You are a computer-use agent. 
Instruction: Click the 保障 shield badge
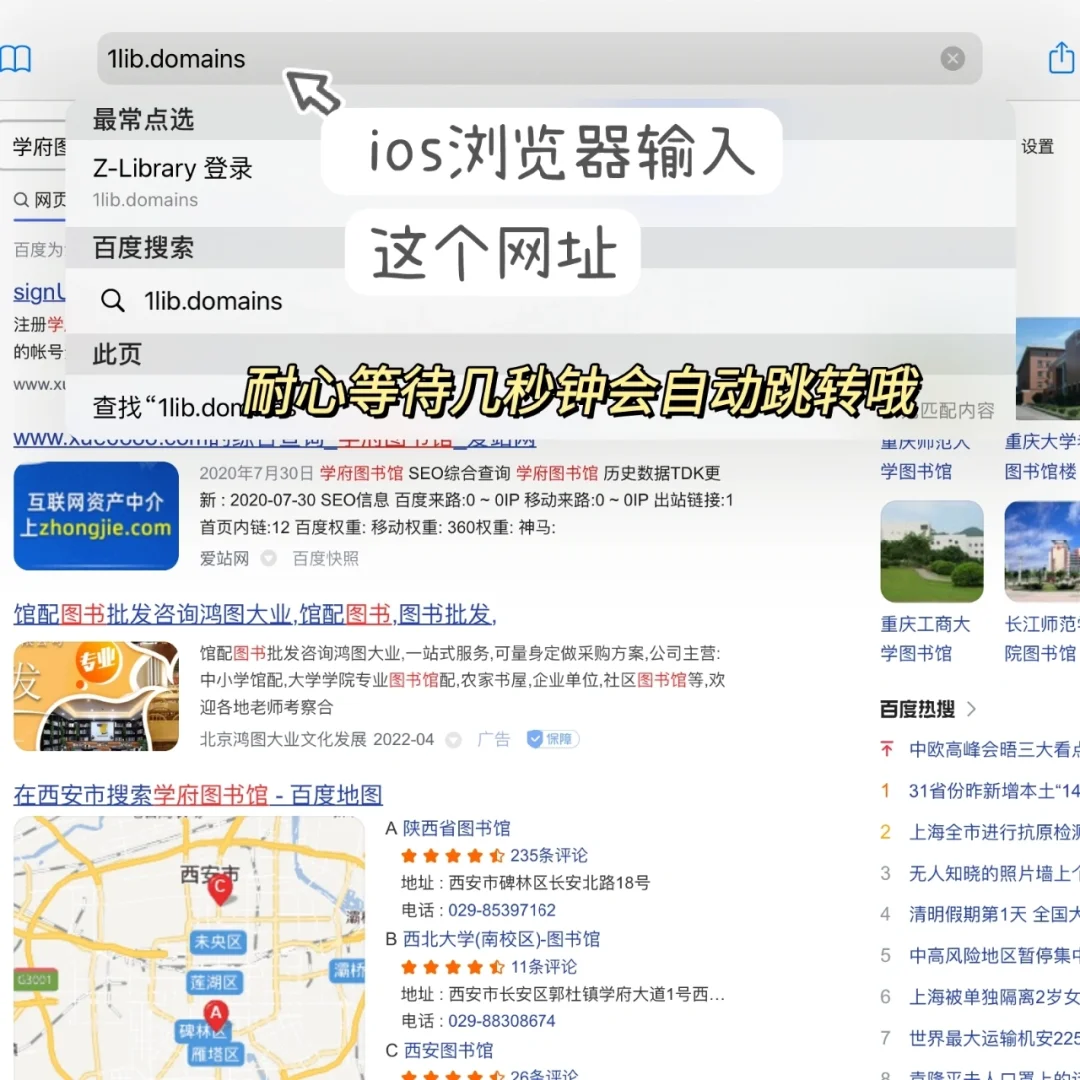[552, 739]
